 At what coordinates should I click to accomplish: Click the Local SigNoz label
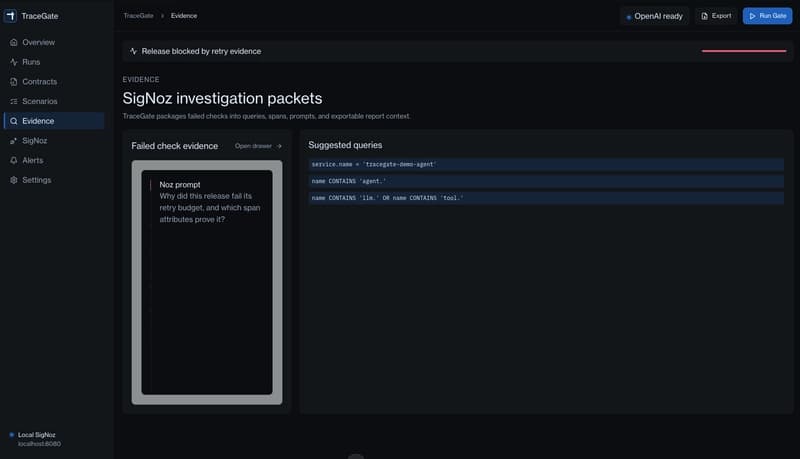(x=37, y=435)
